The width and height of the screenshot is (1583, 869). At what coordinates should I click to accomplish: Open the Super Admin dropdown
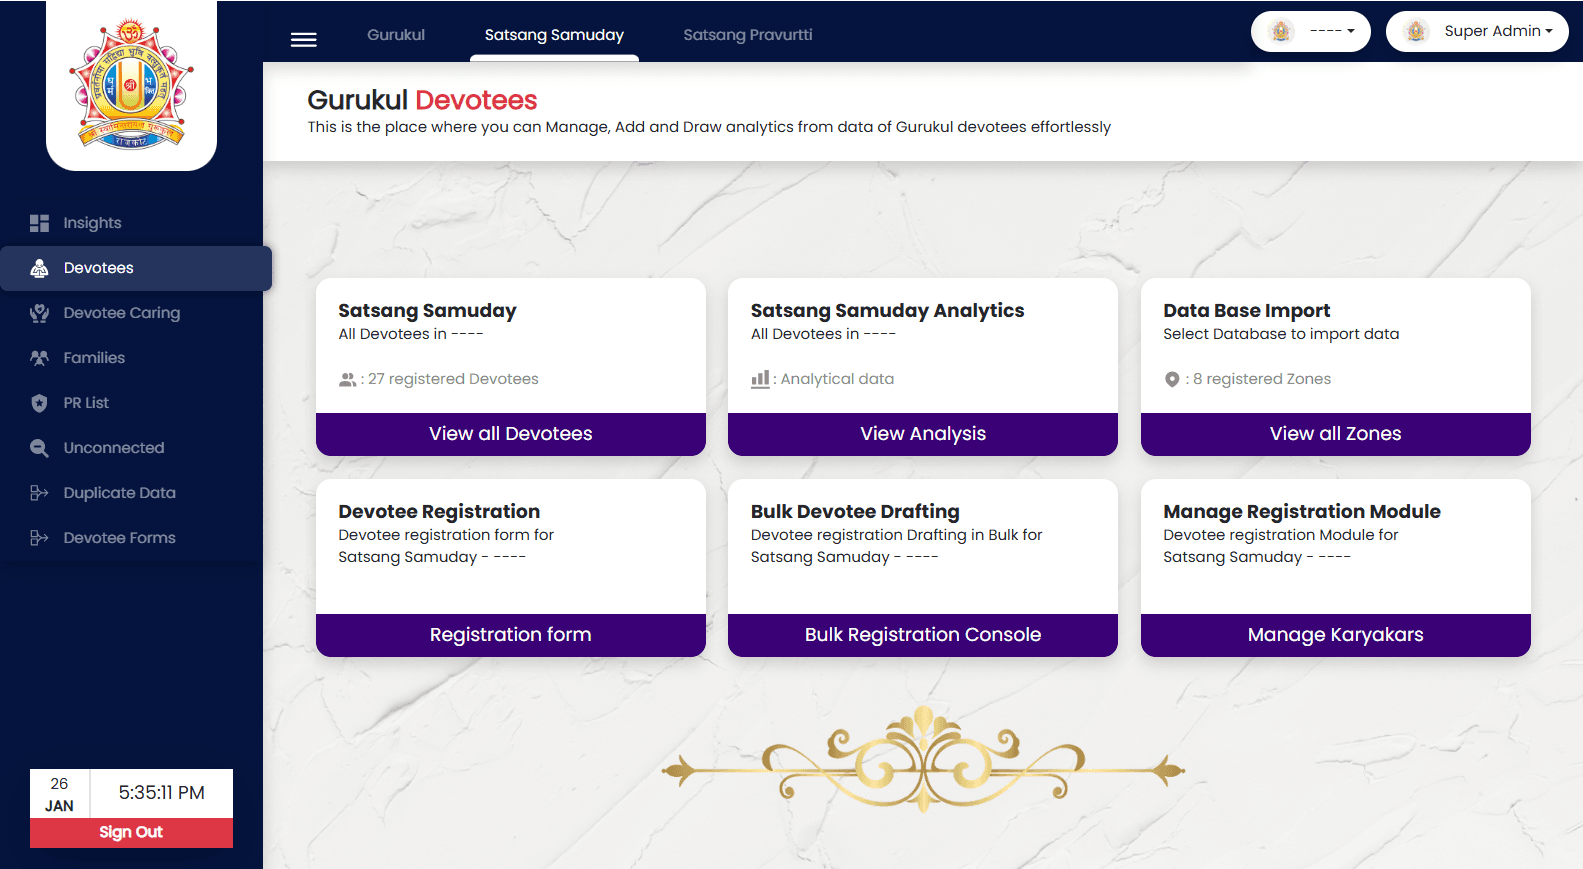click(1476, 31)
